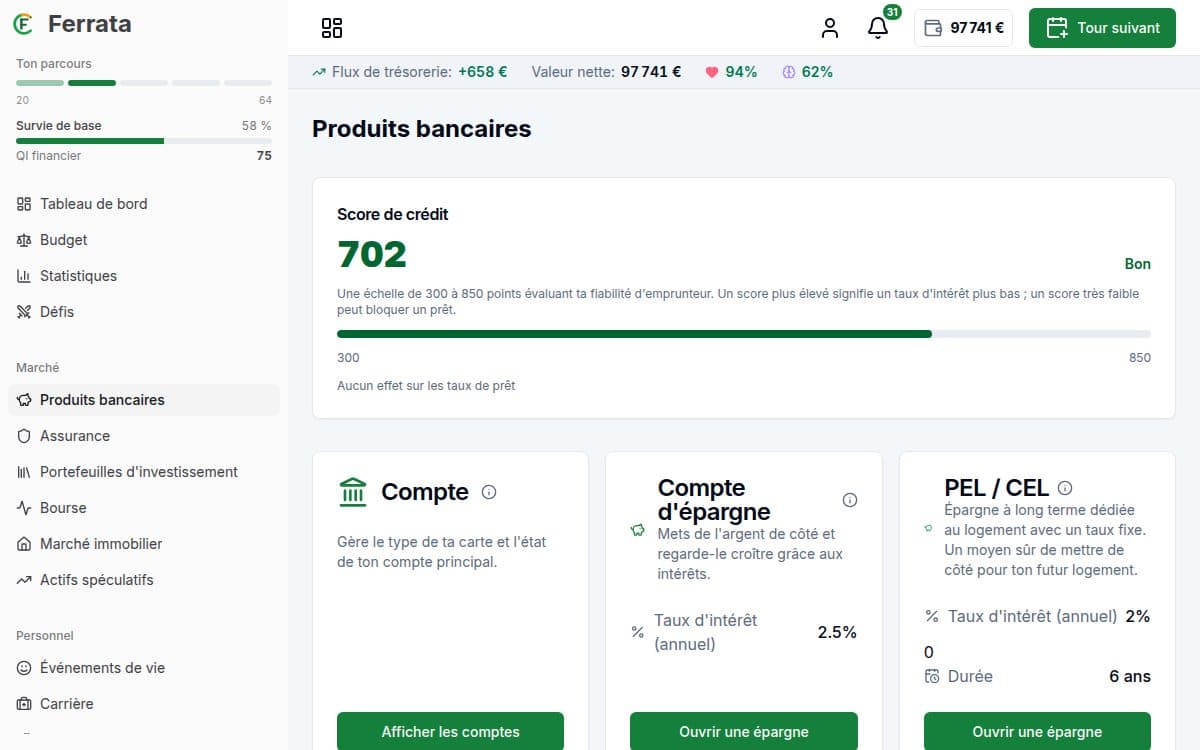The height and width of the screenshot is (750, 1200).
Task: Click the Événements de vie smiley icon
Action: tap(24, 668)
